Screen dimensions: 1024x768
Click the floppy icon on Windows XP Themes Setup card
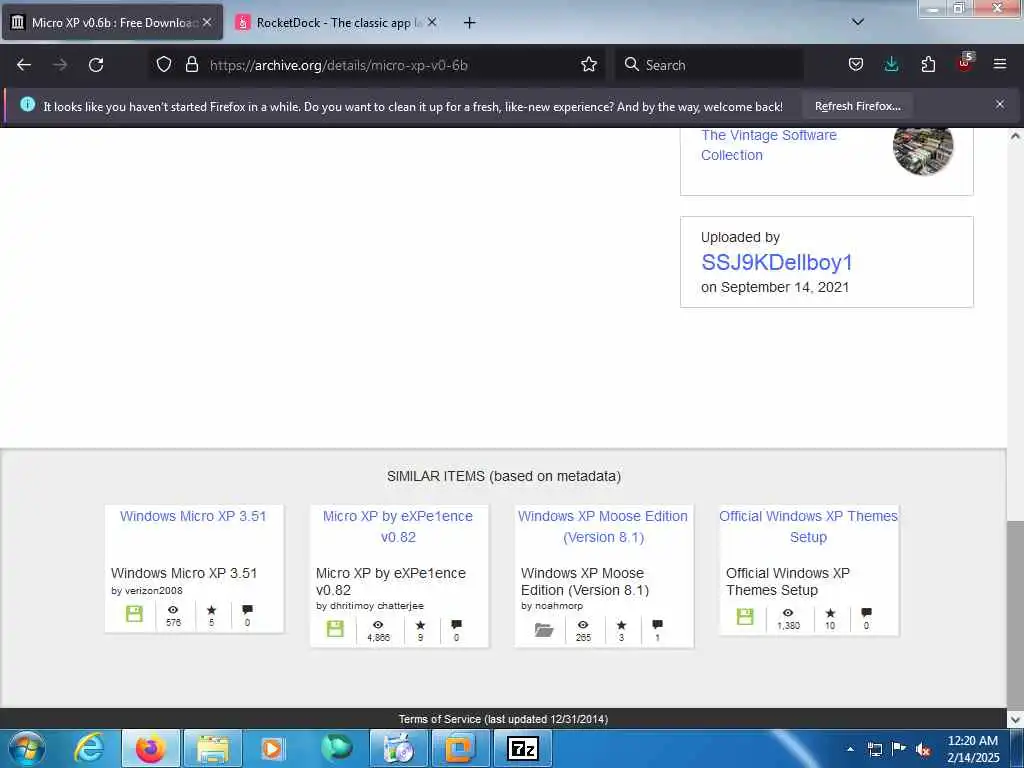(745, 616)
